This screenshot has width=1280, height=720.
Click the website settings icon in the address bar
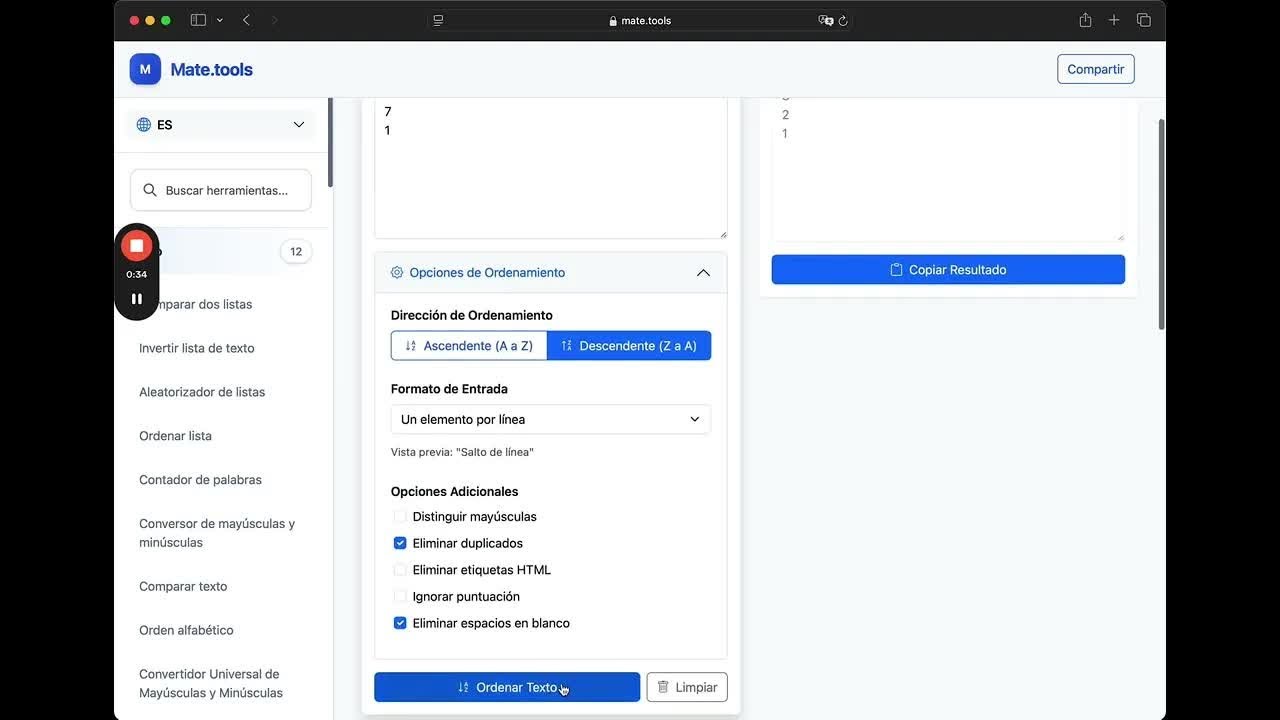tap(438, 20)
